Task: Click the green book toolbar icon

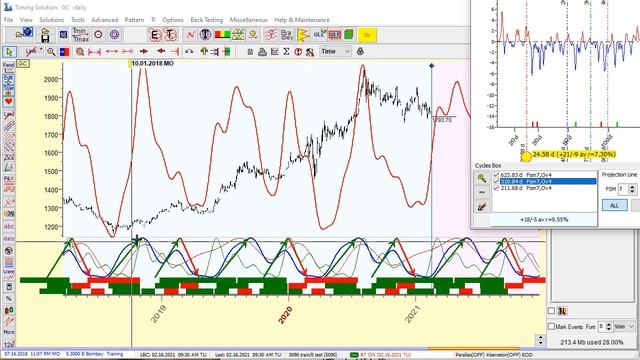Action: (349, 35)
